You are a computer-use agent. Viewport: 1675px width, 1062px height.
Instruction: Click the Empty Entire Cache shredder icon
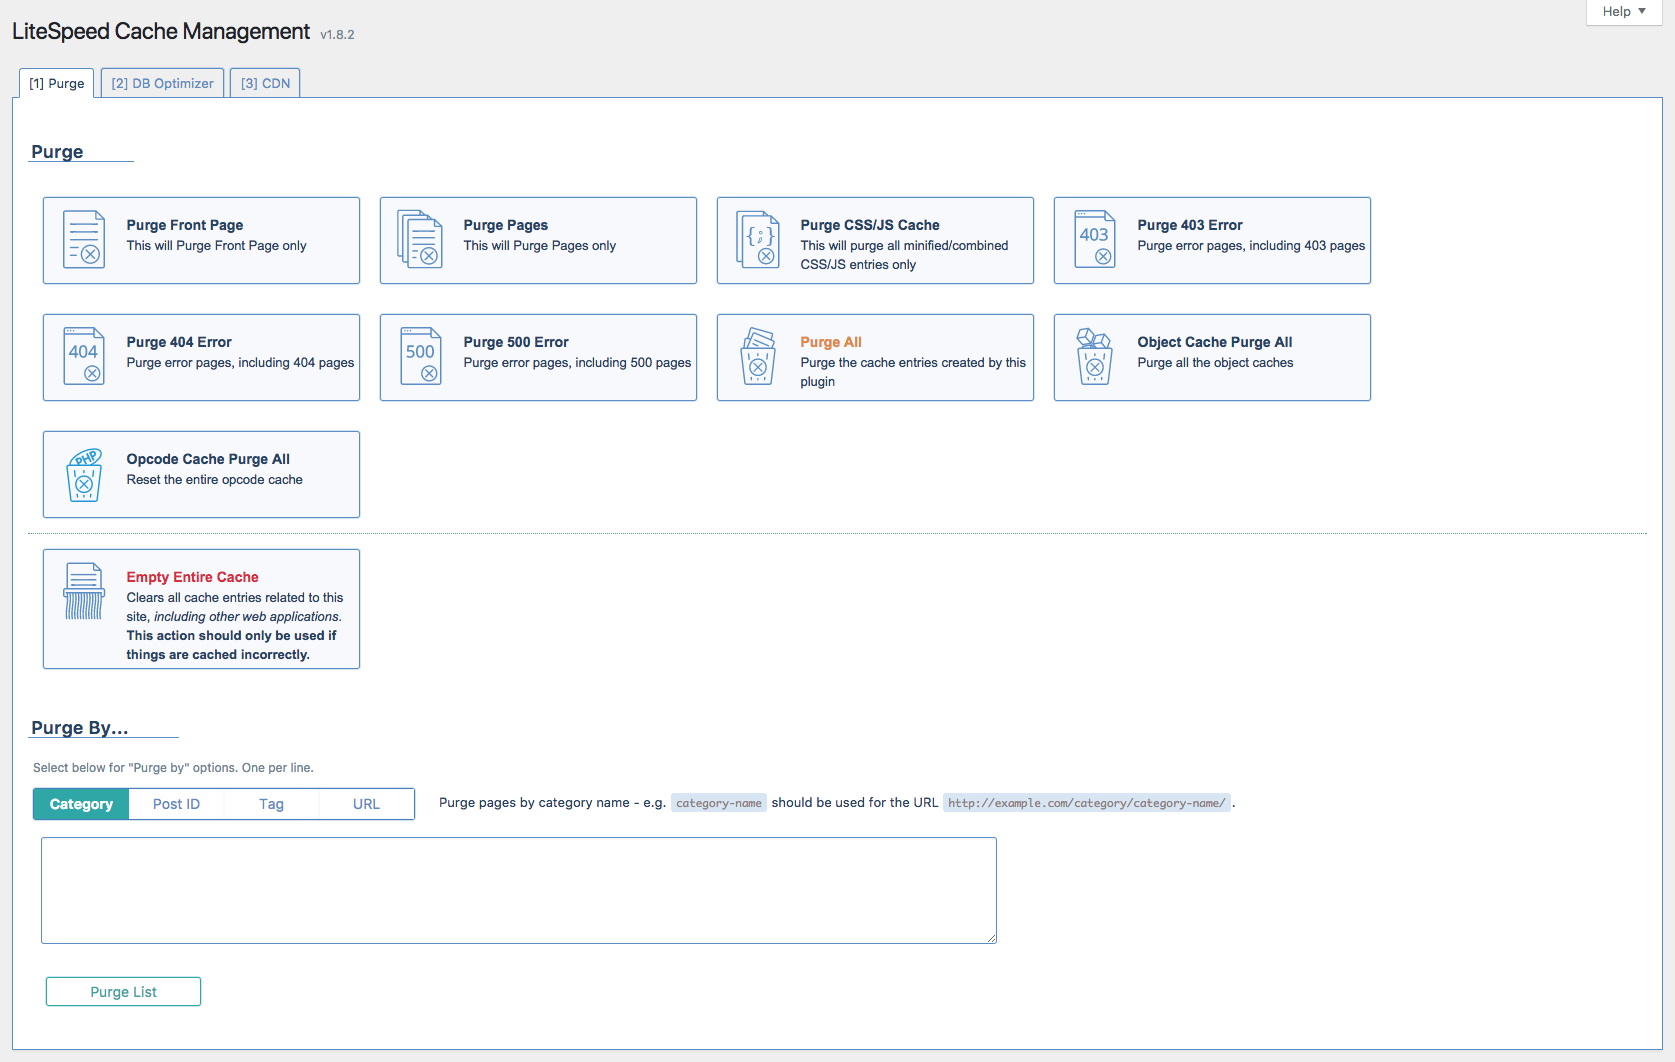(x=84, y=592)
